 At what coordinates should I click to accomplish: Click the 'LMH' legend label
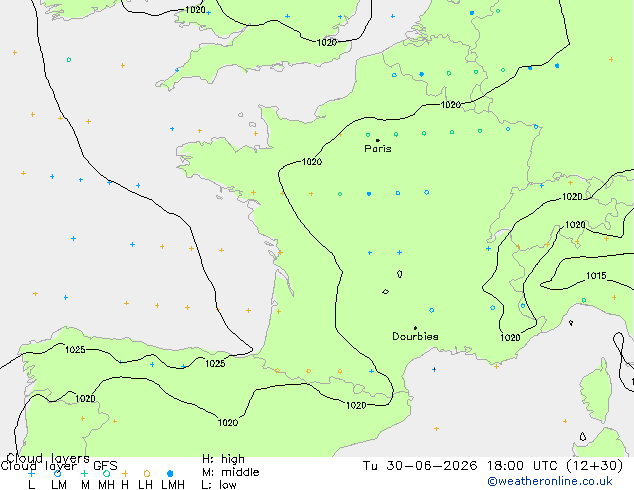173,485
